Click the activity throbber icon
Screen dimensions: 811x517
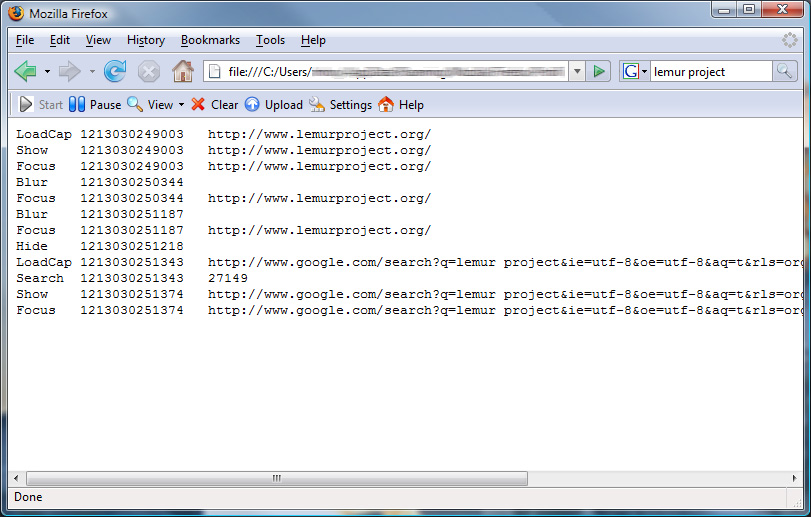click(789, 40)
